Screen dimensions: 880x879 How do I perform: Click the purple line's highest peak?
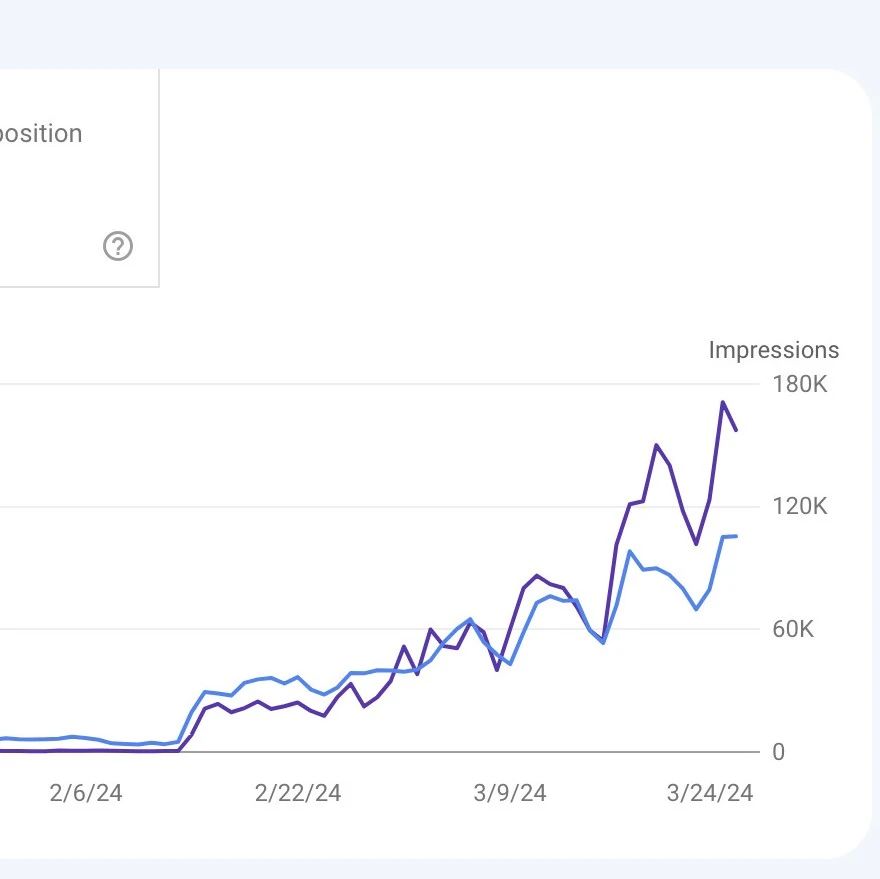[722, 402]
